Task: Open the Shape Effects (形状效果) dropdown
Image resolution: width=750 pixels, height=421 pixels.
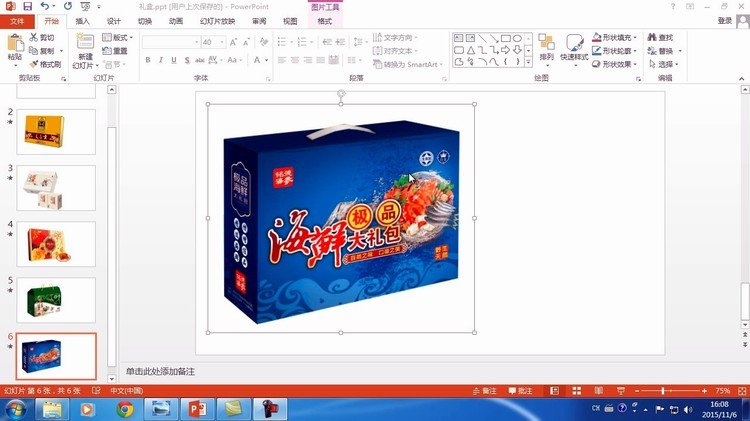Action: (614, 64)
